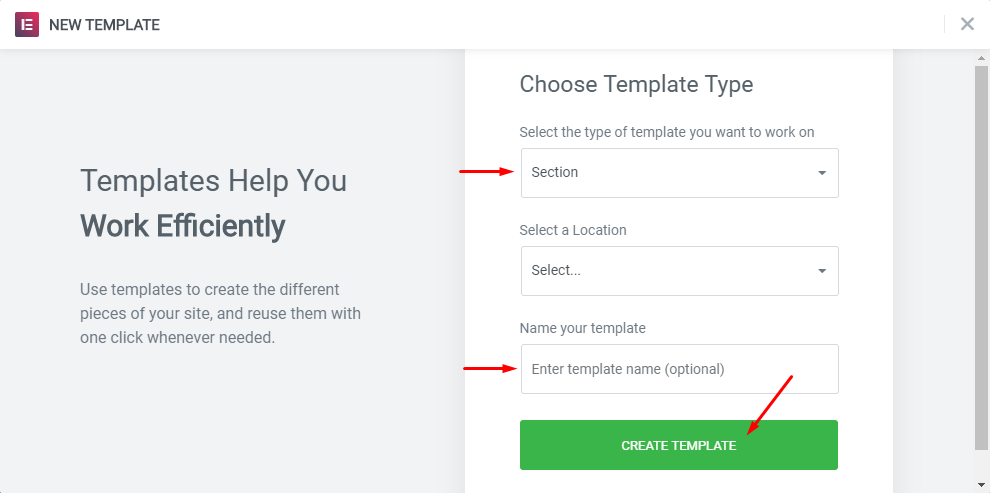990x493 pixels.
Task: Open the Select a Location dropdown
Action: 679,271
